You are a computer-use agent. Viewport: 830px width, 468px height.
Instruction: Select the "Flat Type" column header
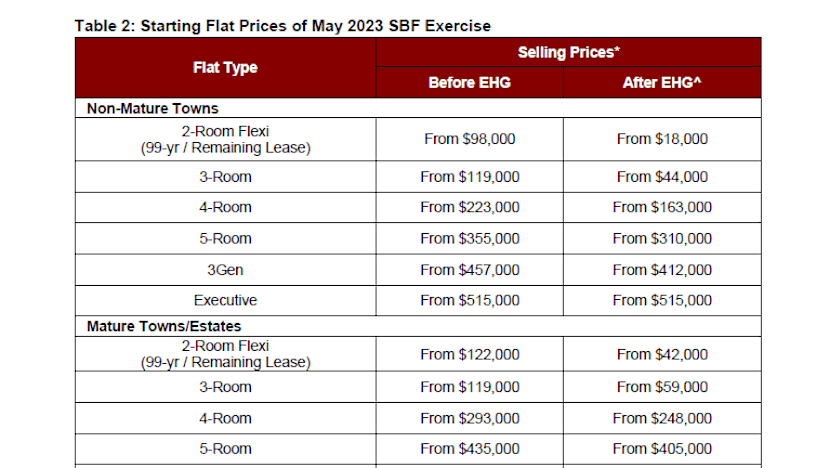(x=225, y=68)
